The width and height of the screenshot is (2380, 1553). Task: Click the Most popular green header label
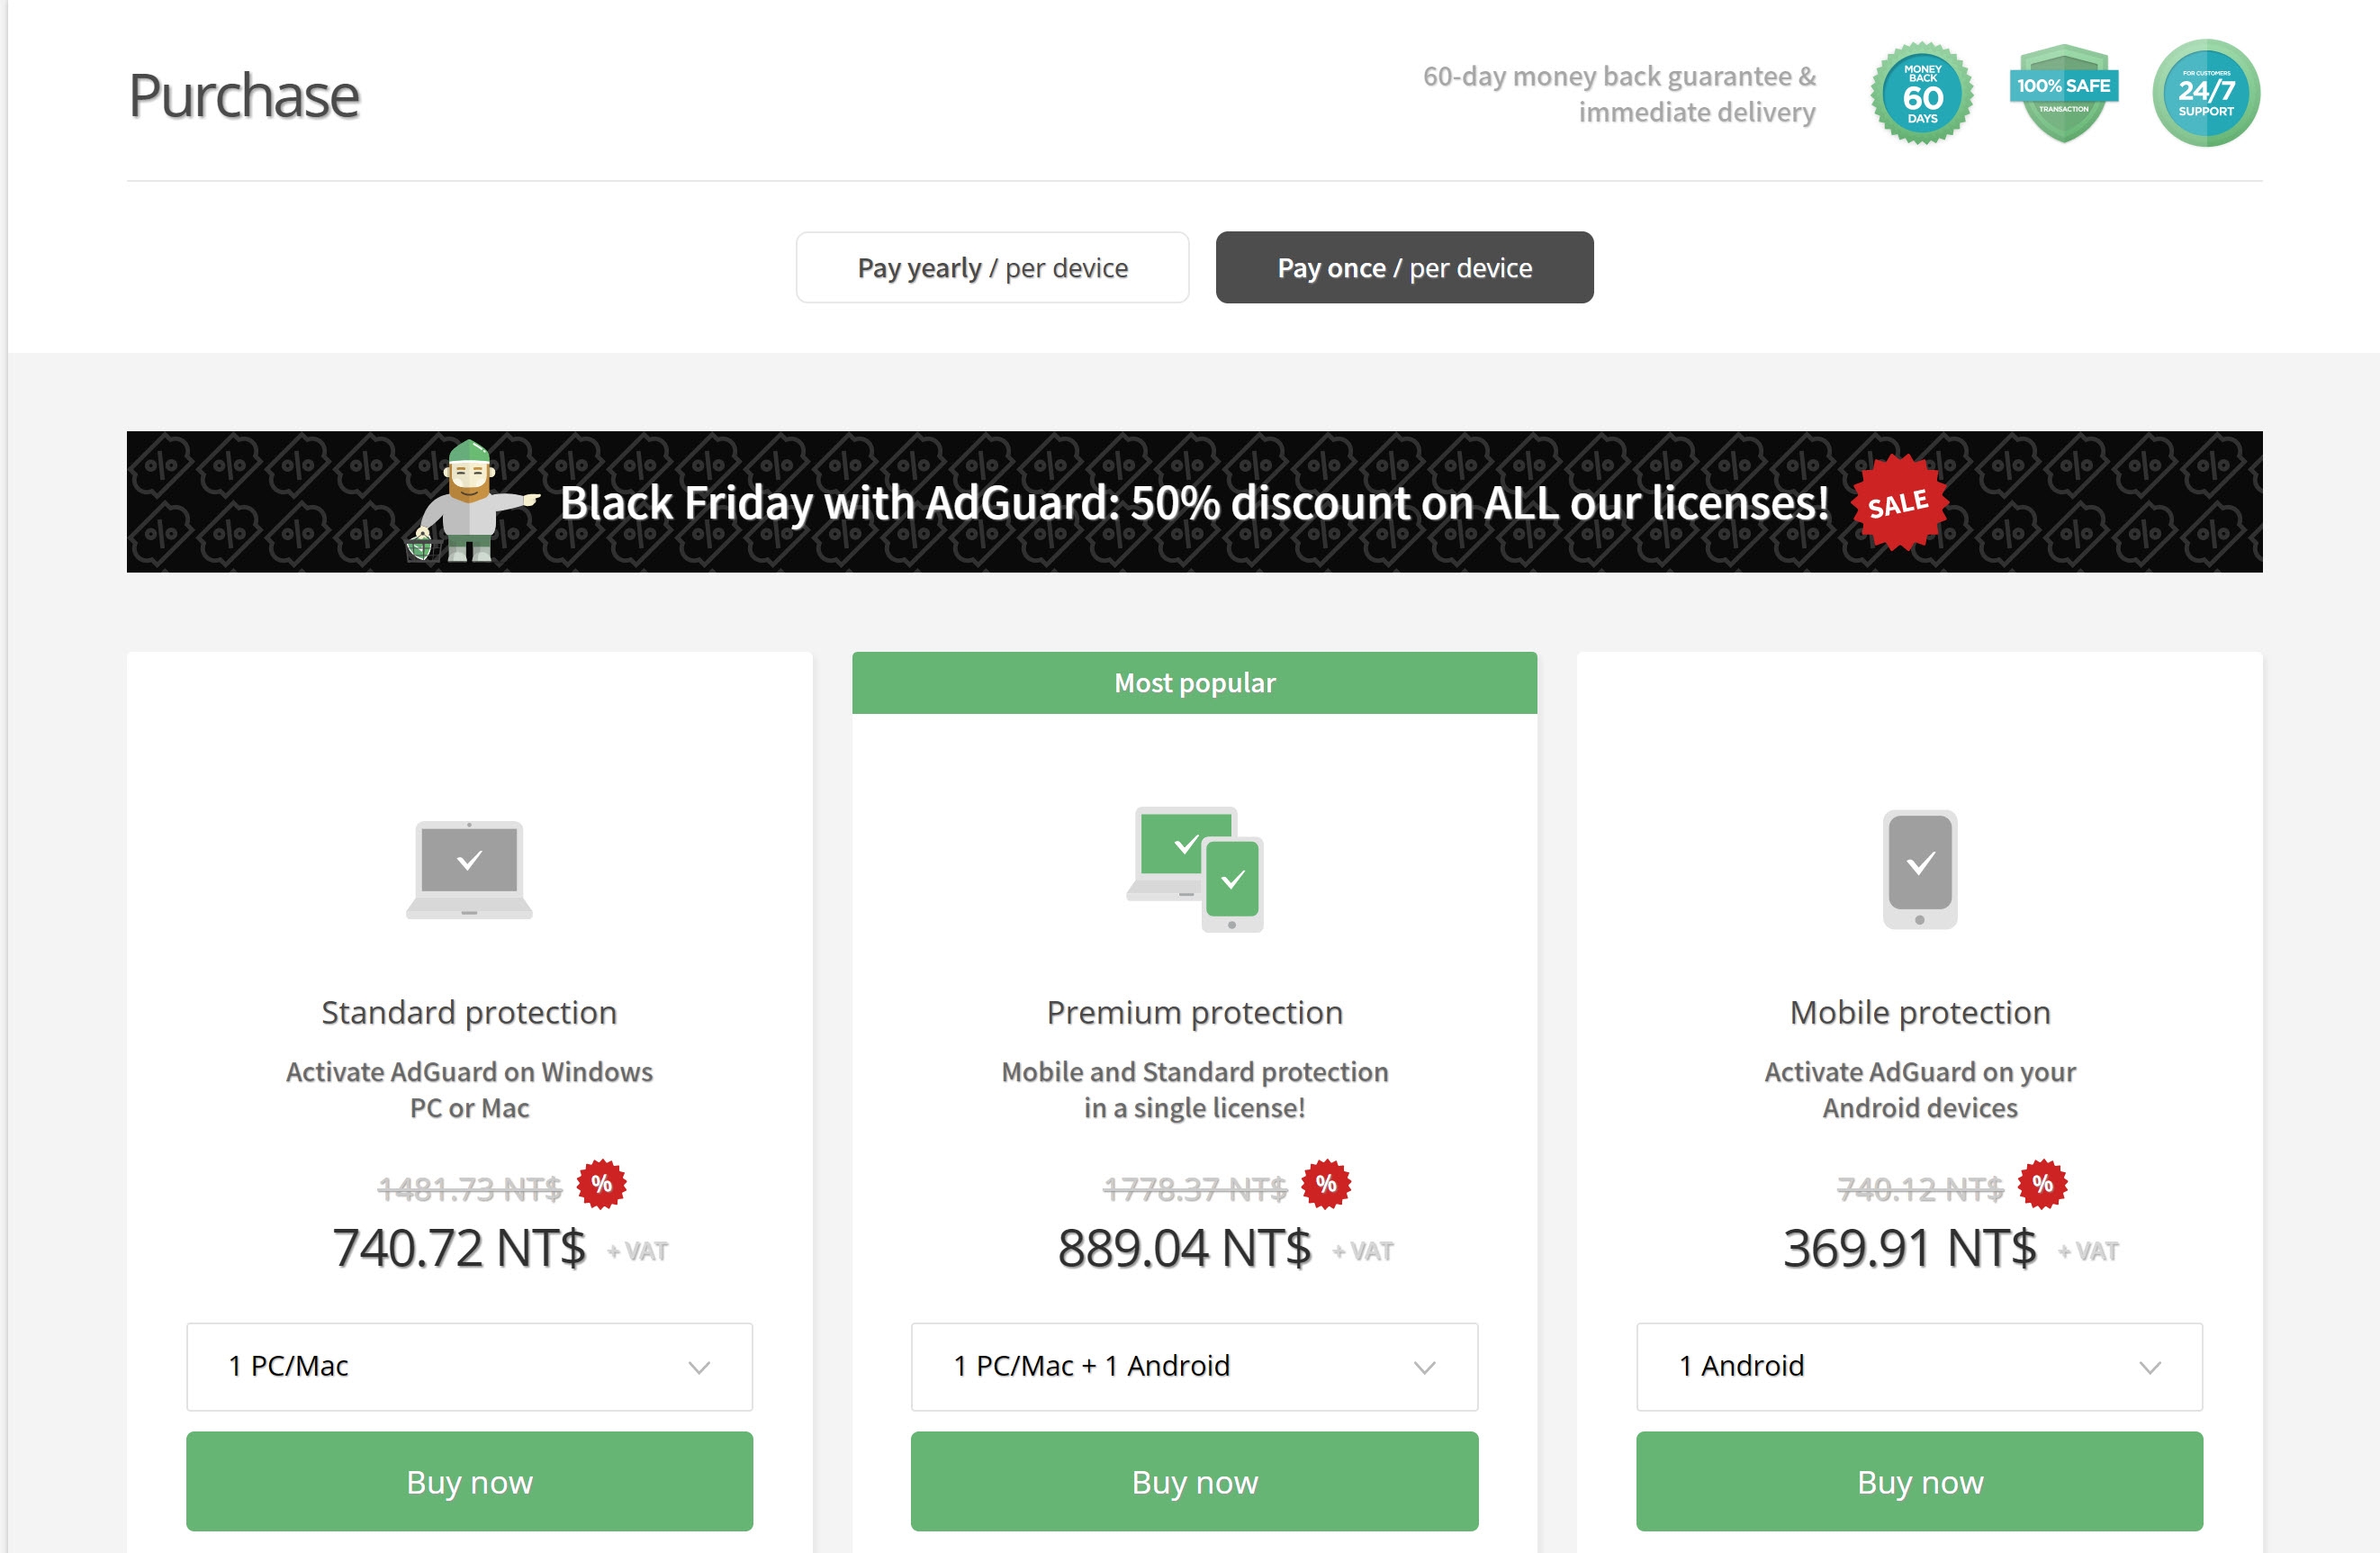[x=1194, y=683]
